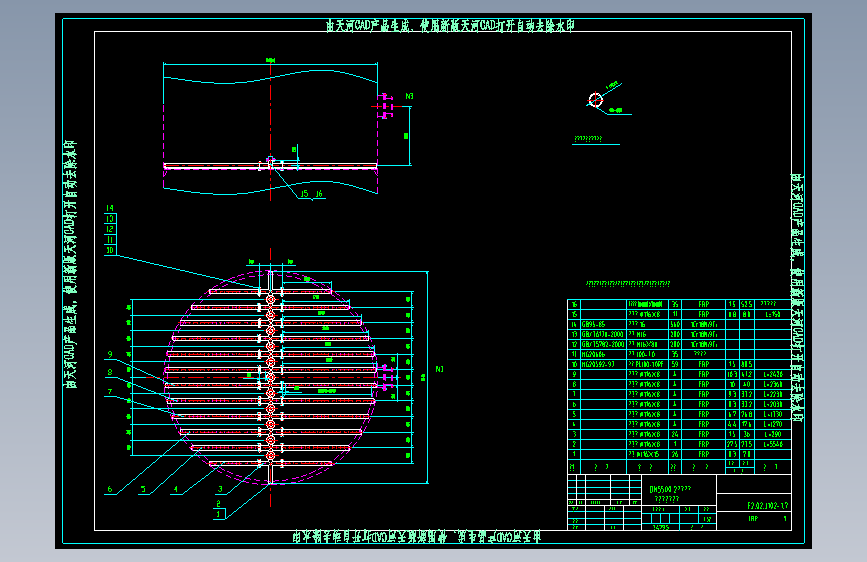
Task: Select the "L=290" remark in parts table
Action: [x=772, y=434]
